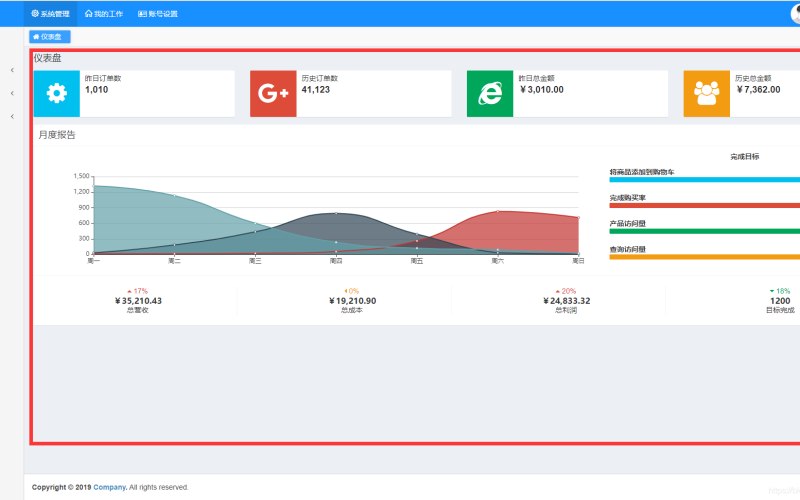The height and width of the screenshot is (500, 800).
Task: Click the blue add-to-cart progress bar
Action: point(705,180)
